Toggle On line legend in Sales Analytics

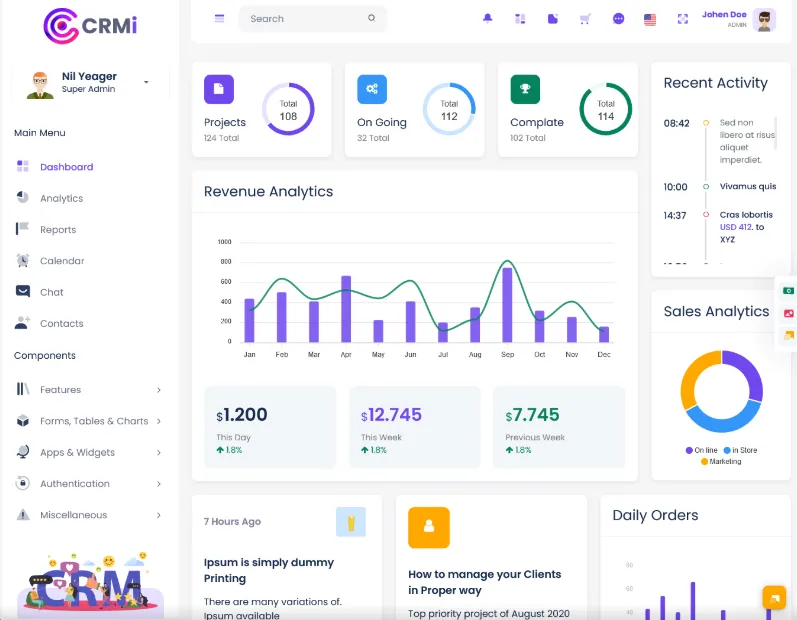pos(701,450)
